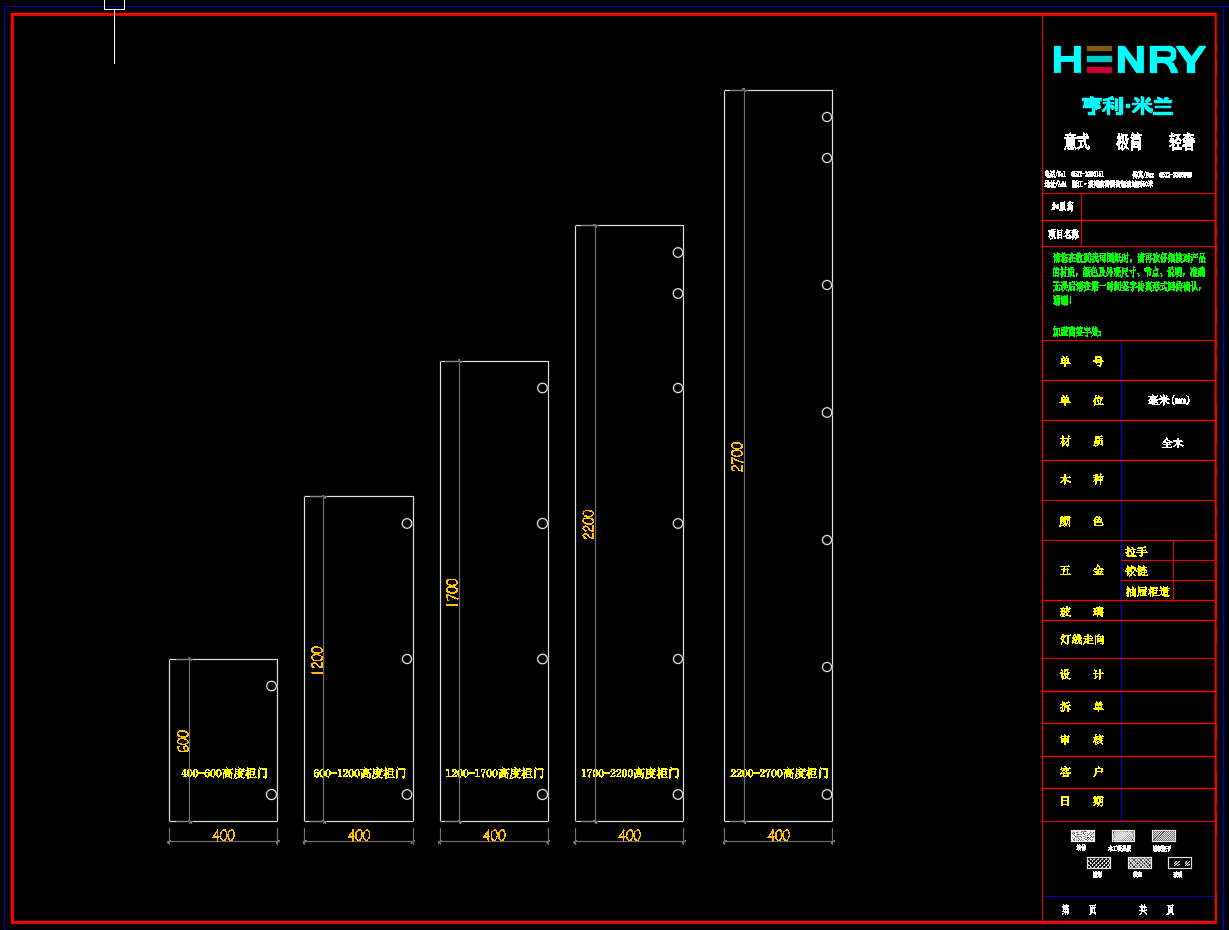
Task: Select the green notice text block
Action: click(1128, 279)
